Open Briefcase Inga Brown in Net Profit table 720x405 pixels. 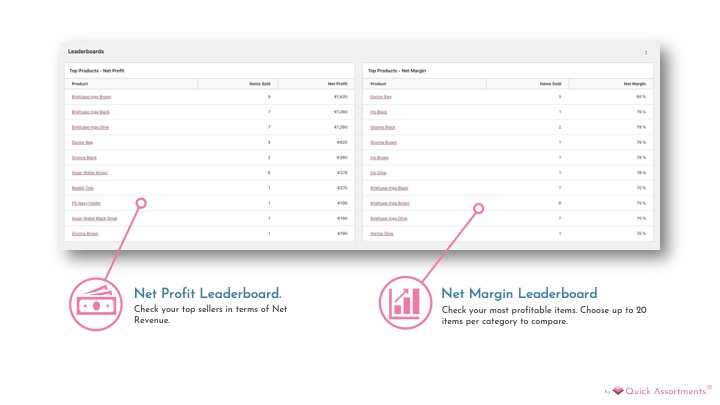point(91,97)
